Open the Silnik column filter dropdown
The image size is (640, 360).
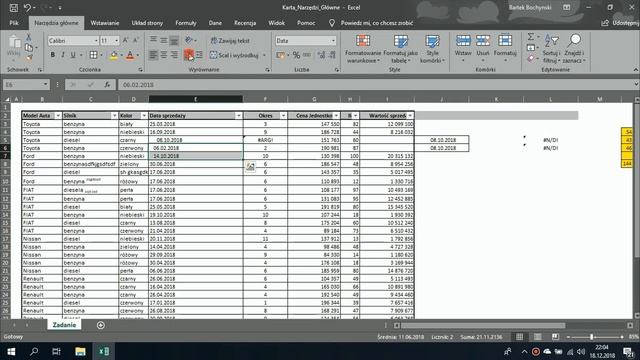click(114, 116)
